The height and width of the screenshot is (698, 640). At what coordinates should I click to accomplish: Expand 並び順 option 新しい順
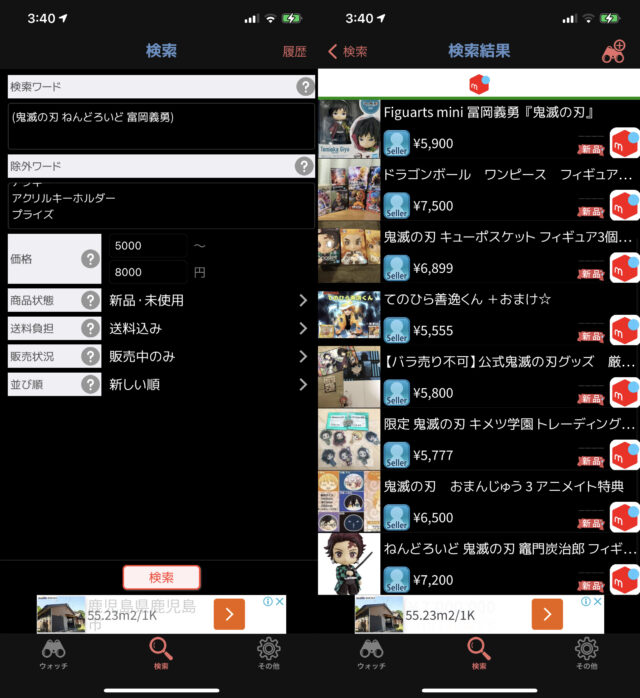click(x=208, y=385)
